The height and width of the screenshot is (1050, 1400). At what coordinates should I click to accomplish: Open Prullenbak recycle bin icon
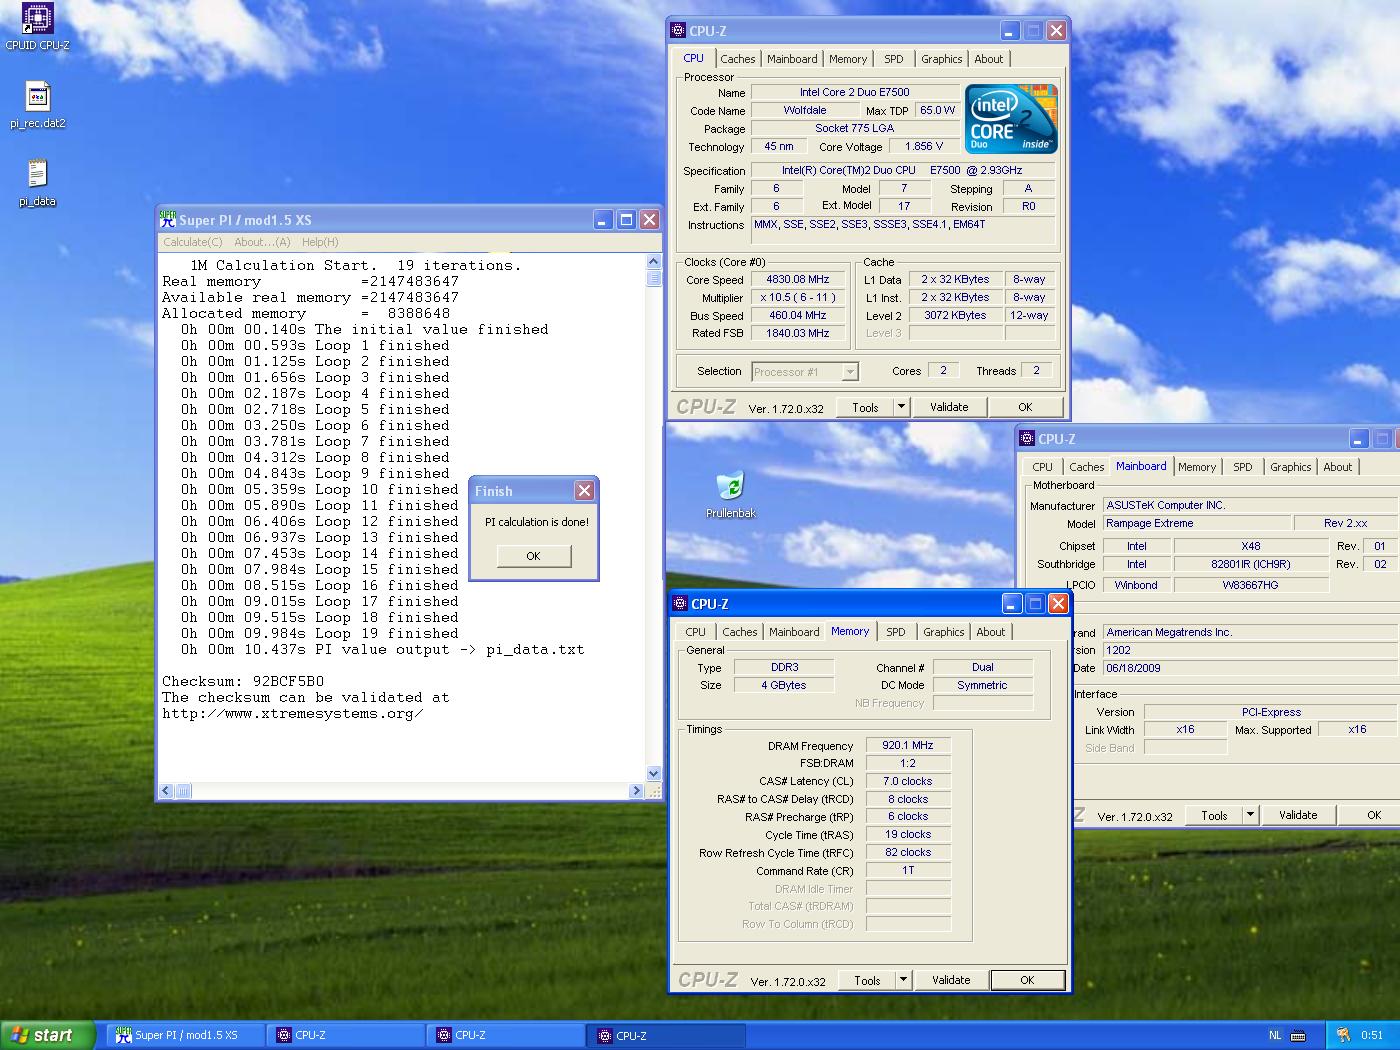(731, 494)
